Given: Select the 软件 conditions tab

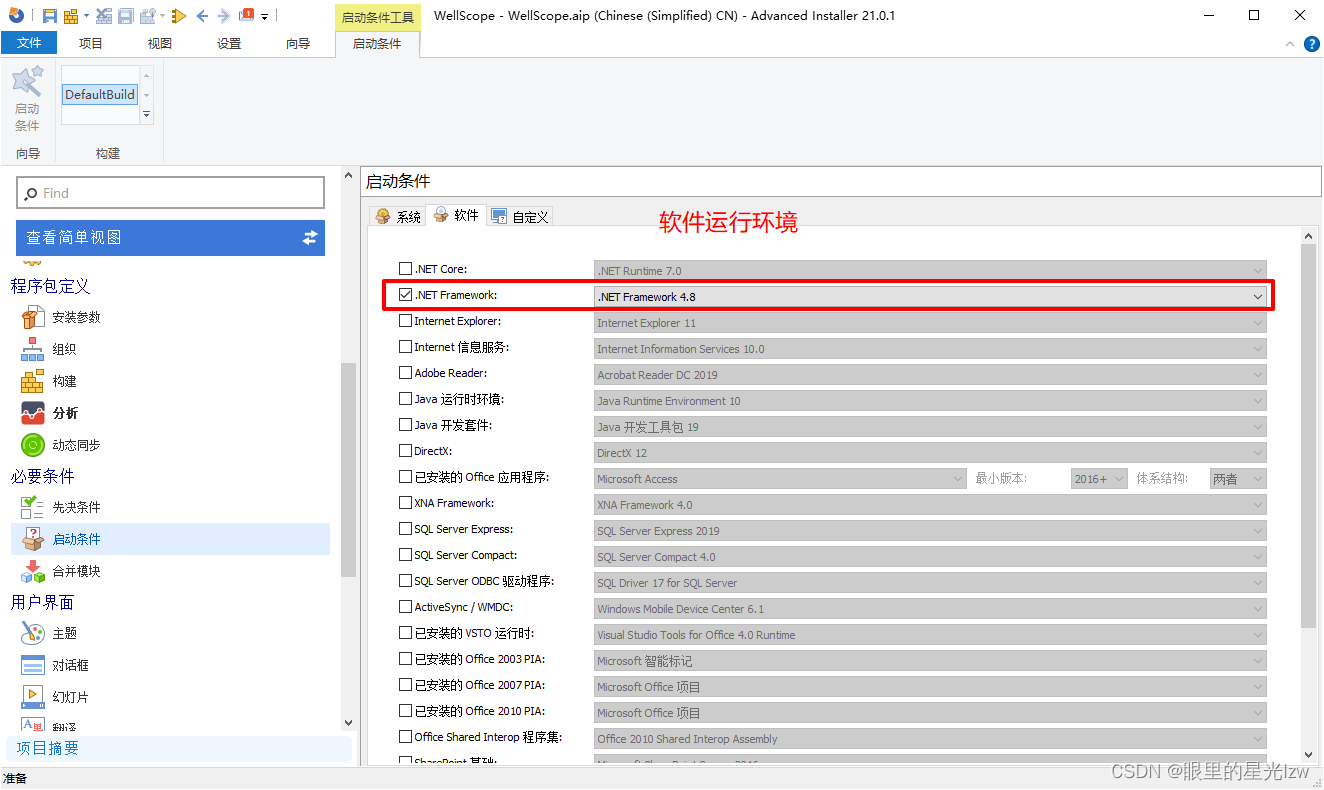Looking at the screenshot, I should click(456, 215).
